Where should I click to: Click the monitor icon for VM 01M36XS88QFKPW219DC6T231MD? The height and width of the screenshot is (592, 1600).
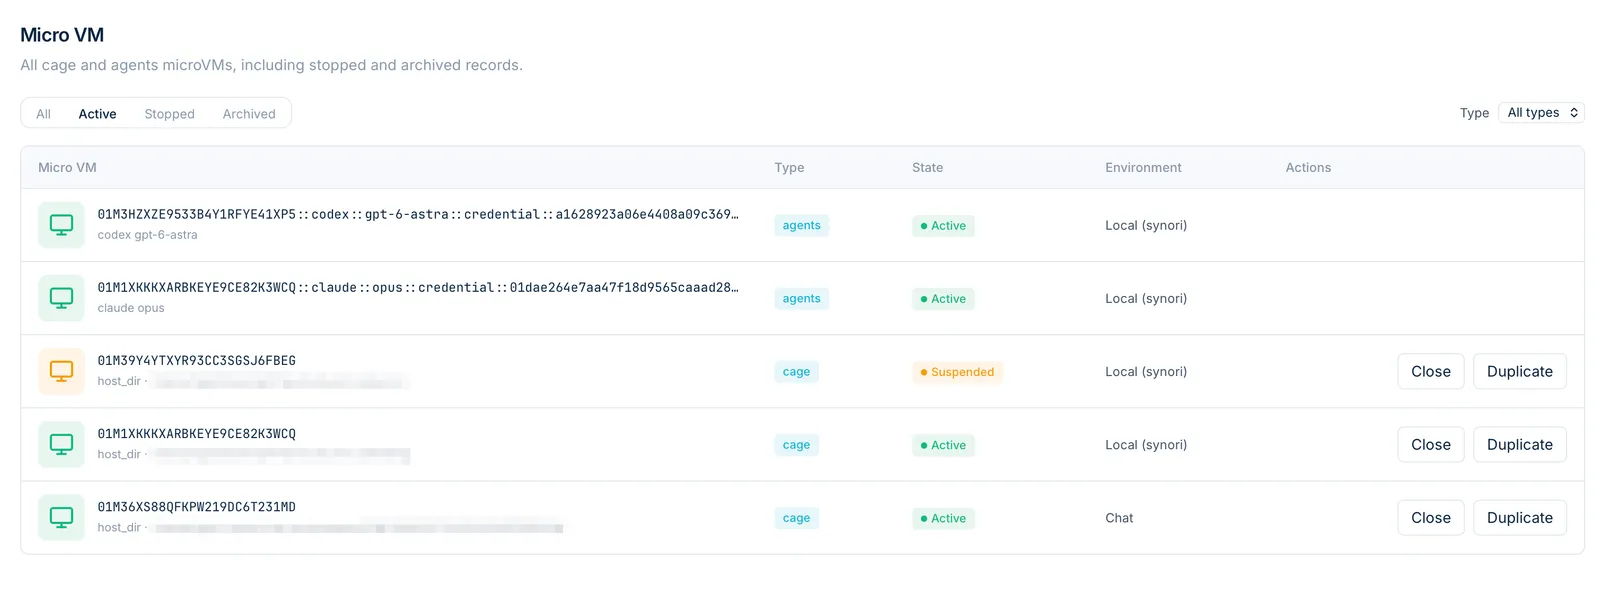[61, 517]
